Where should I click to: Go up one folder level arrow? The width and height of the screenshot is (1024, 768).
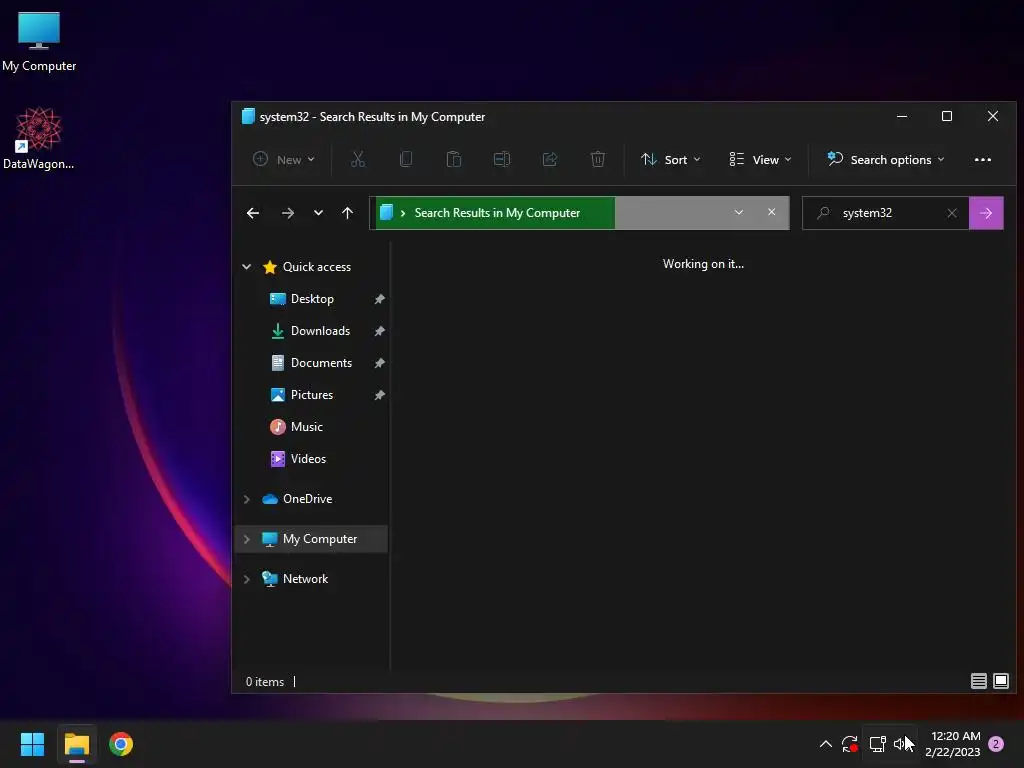coord(347,213)
